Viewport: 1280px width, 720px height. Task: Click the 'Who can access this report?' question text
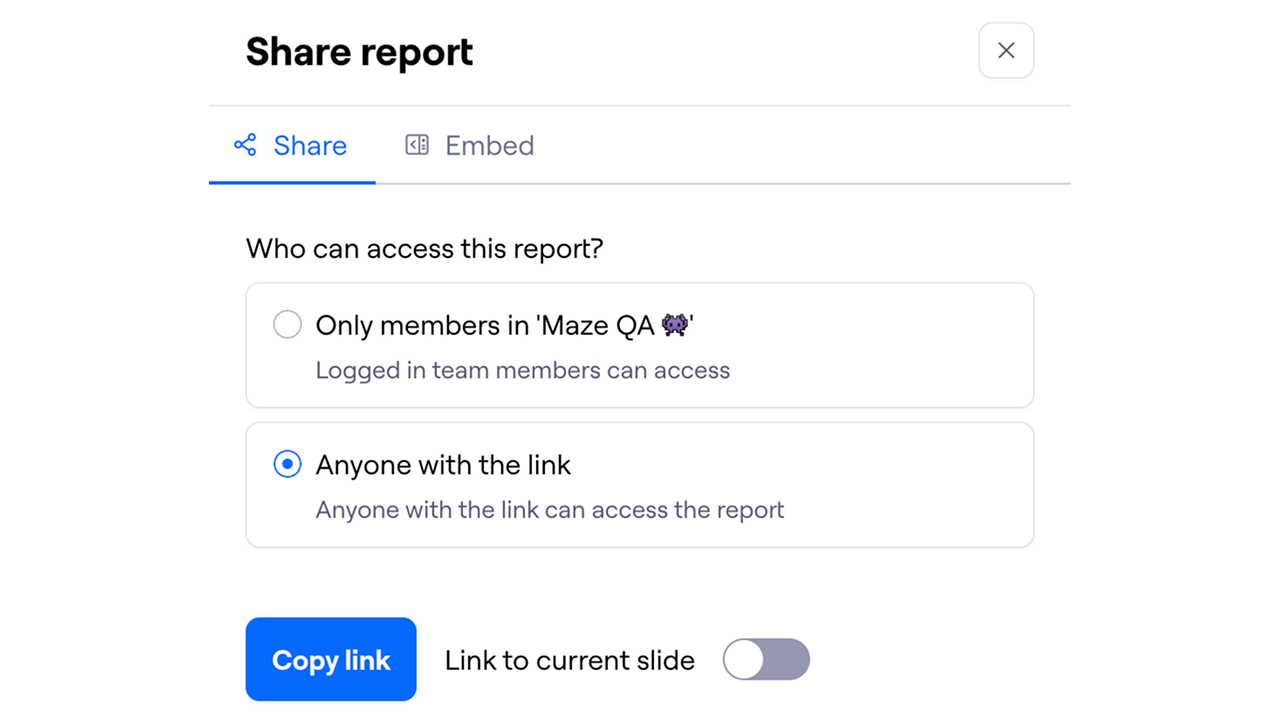pyautogui.click(x=424, y=248)
